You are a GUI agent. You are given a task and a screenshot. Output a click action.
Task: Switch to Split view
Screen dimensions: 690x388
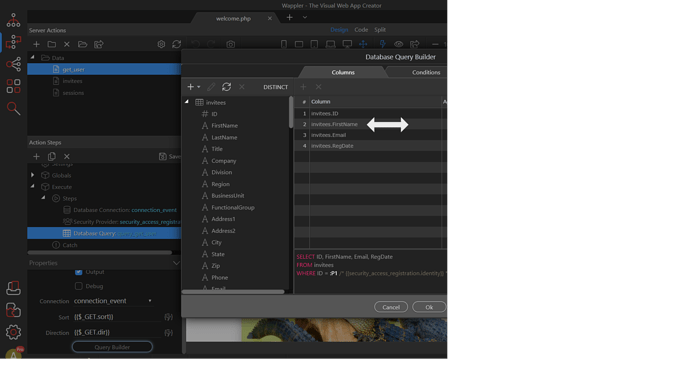pos(380,29)
